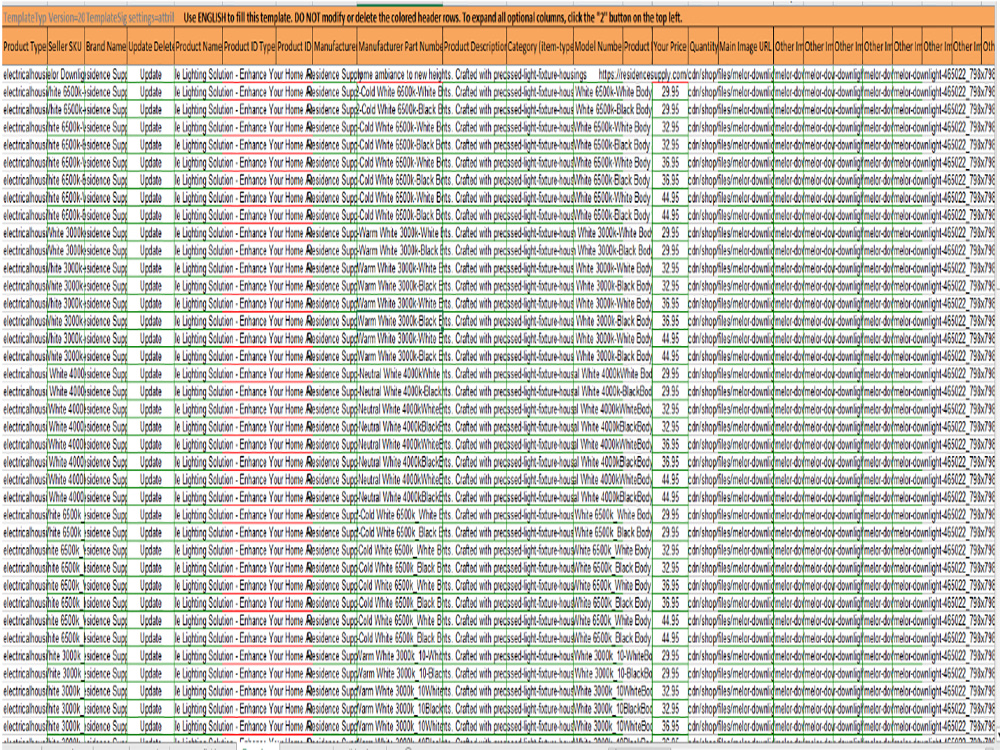Click the faded TemplateType cell in top row
Viewport: 1000px width, 750px height.
(x=24, y=18)
